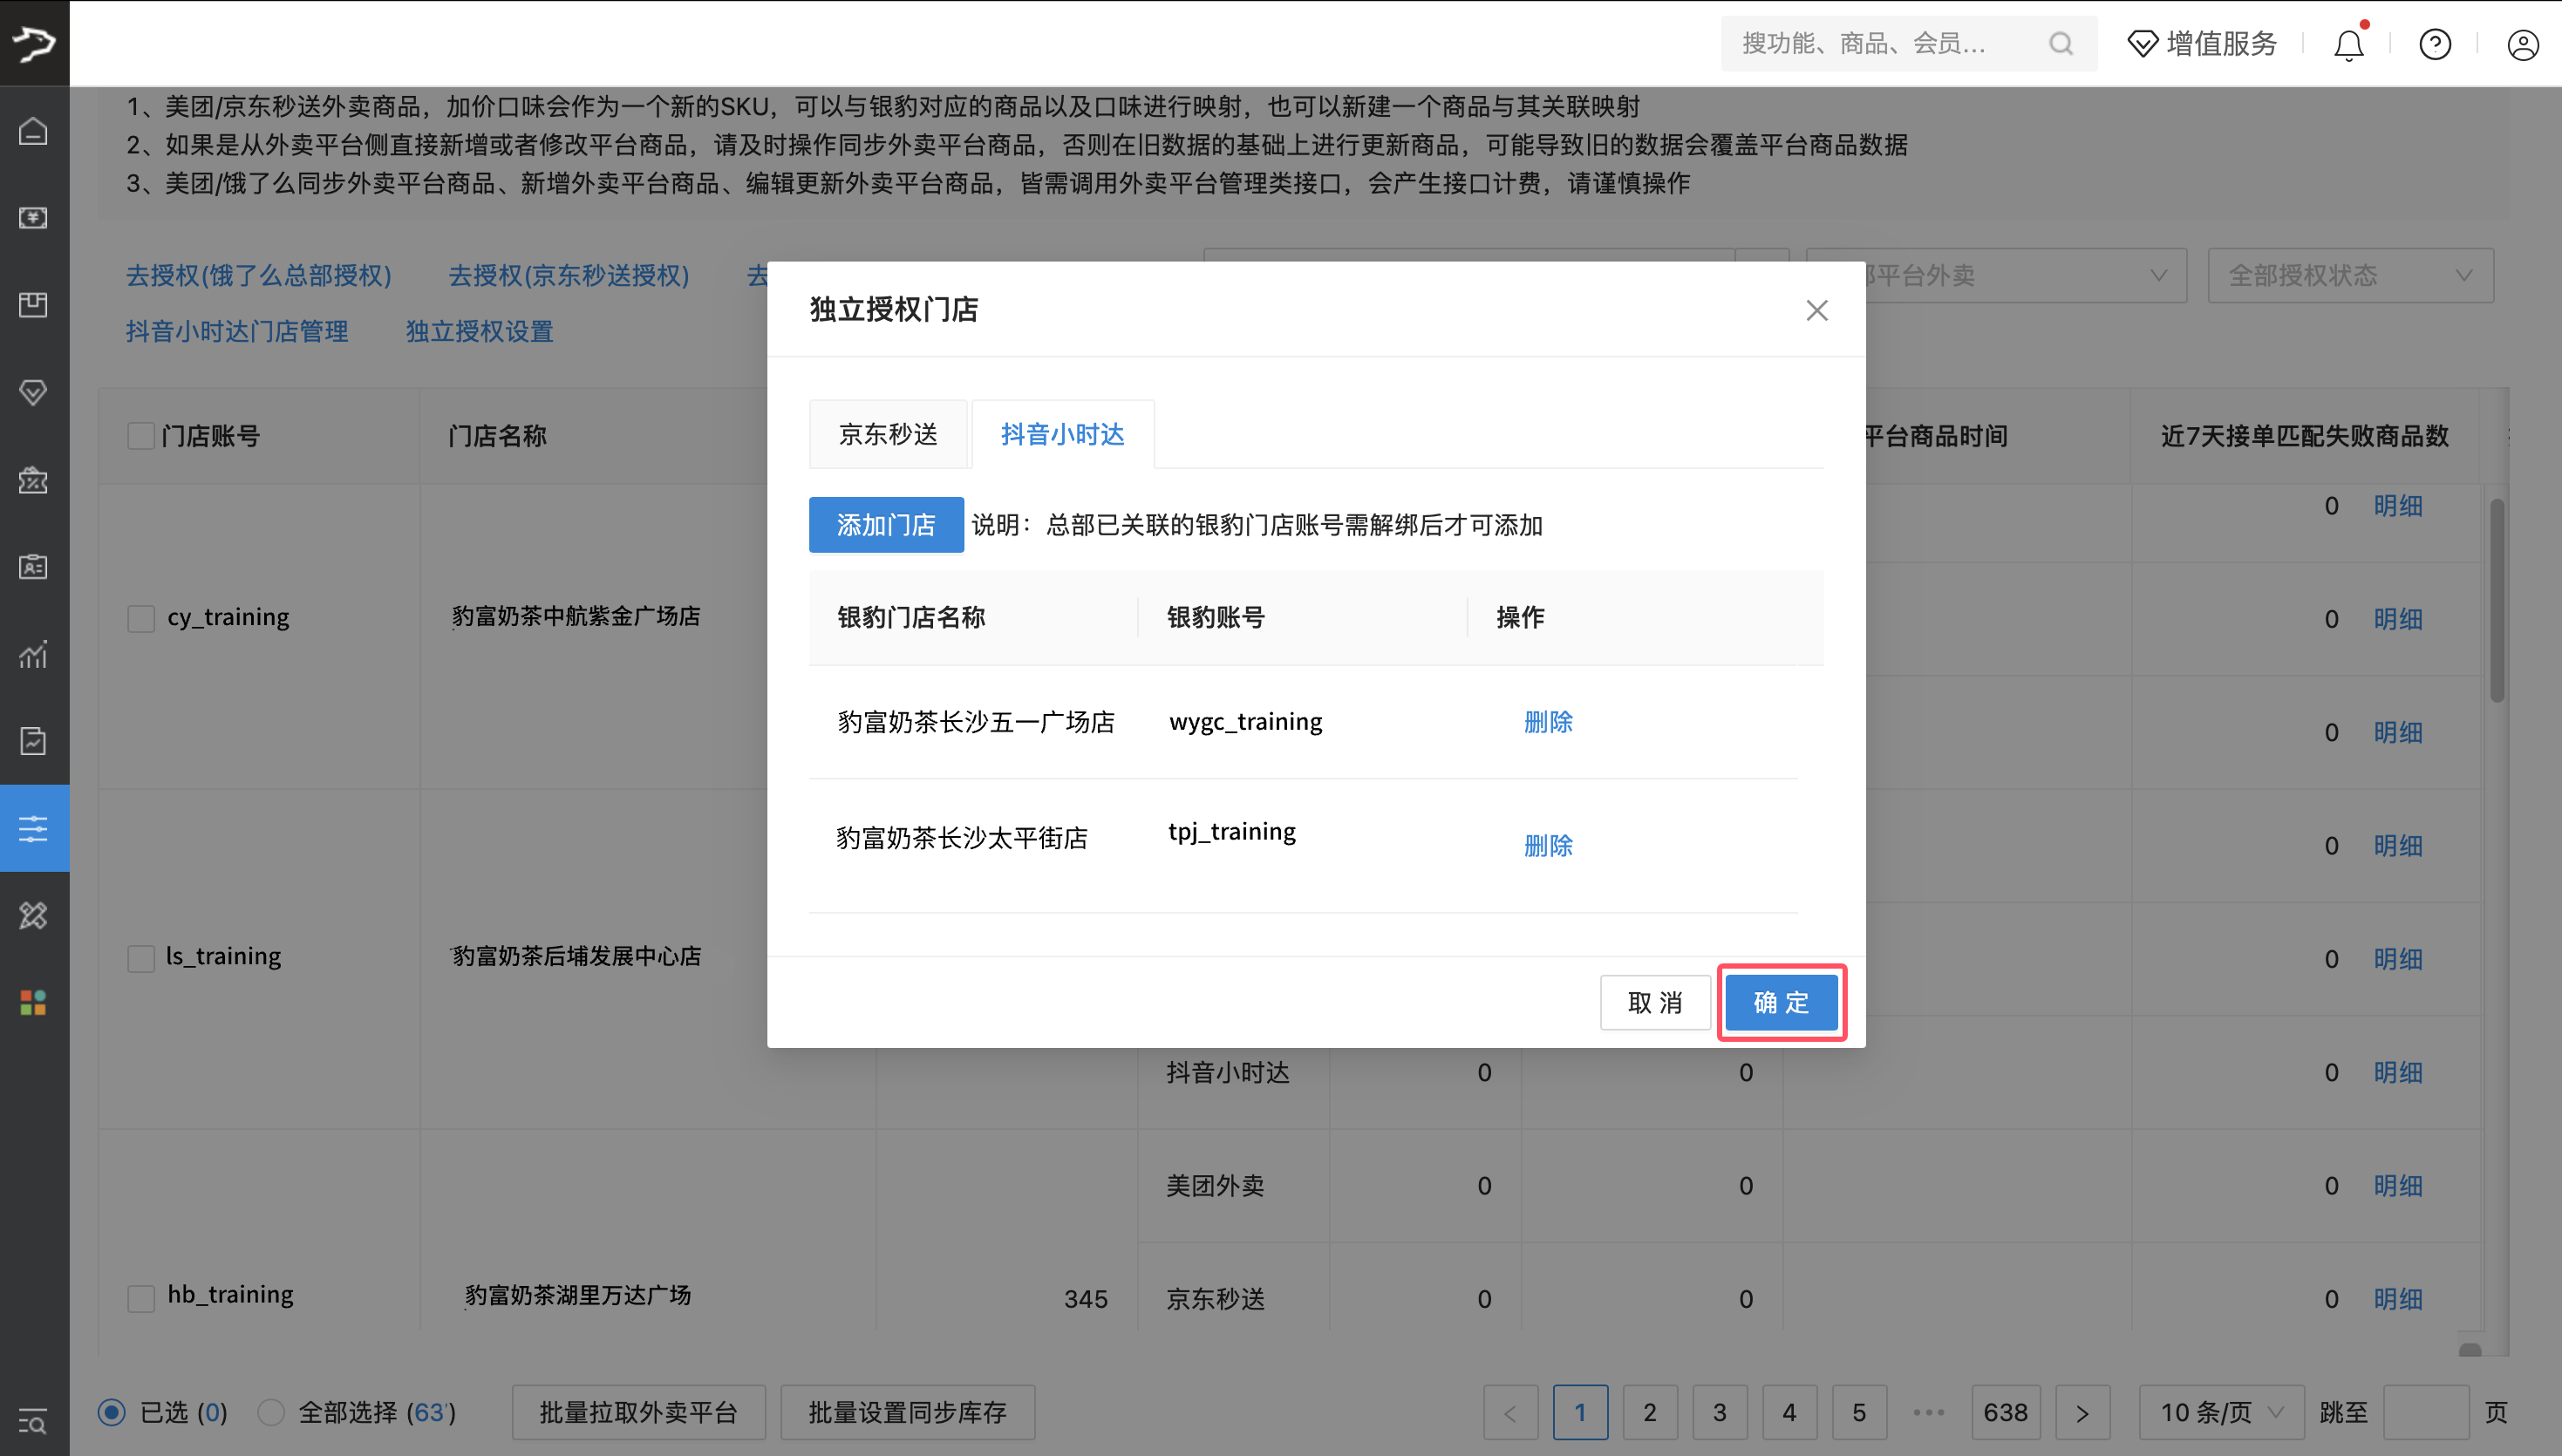Open 明细 in the 抖音小时达 row

[x=2398, y=1072]
